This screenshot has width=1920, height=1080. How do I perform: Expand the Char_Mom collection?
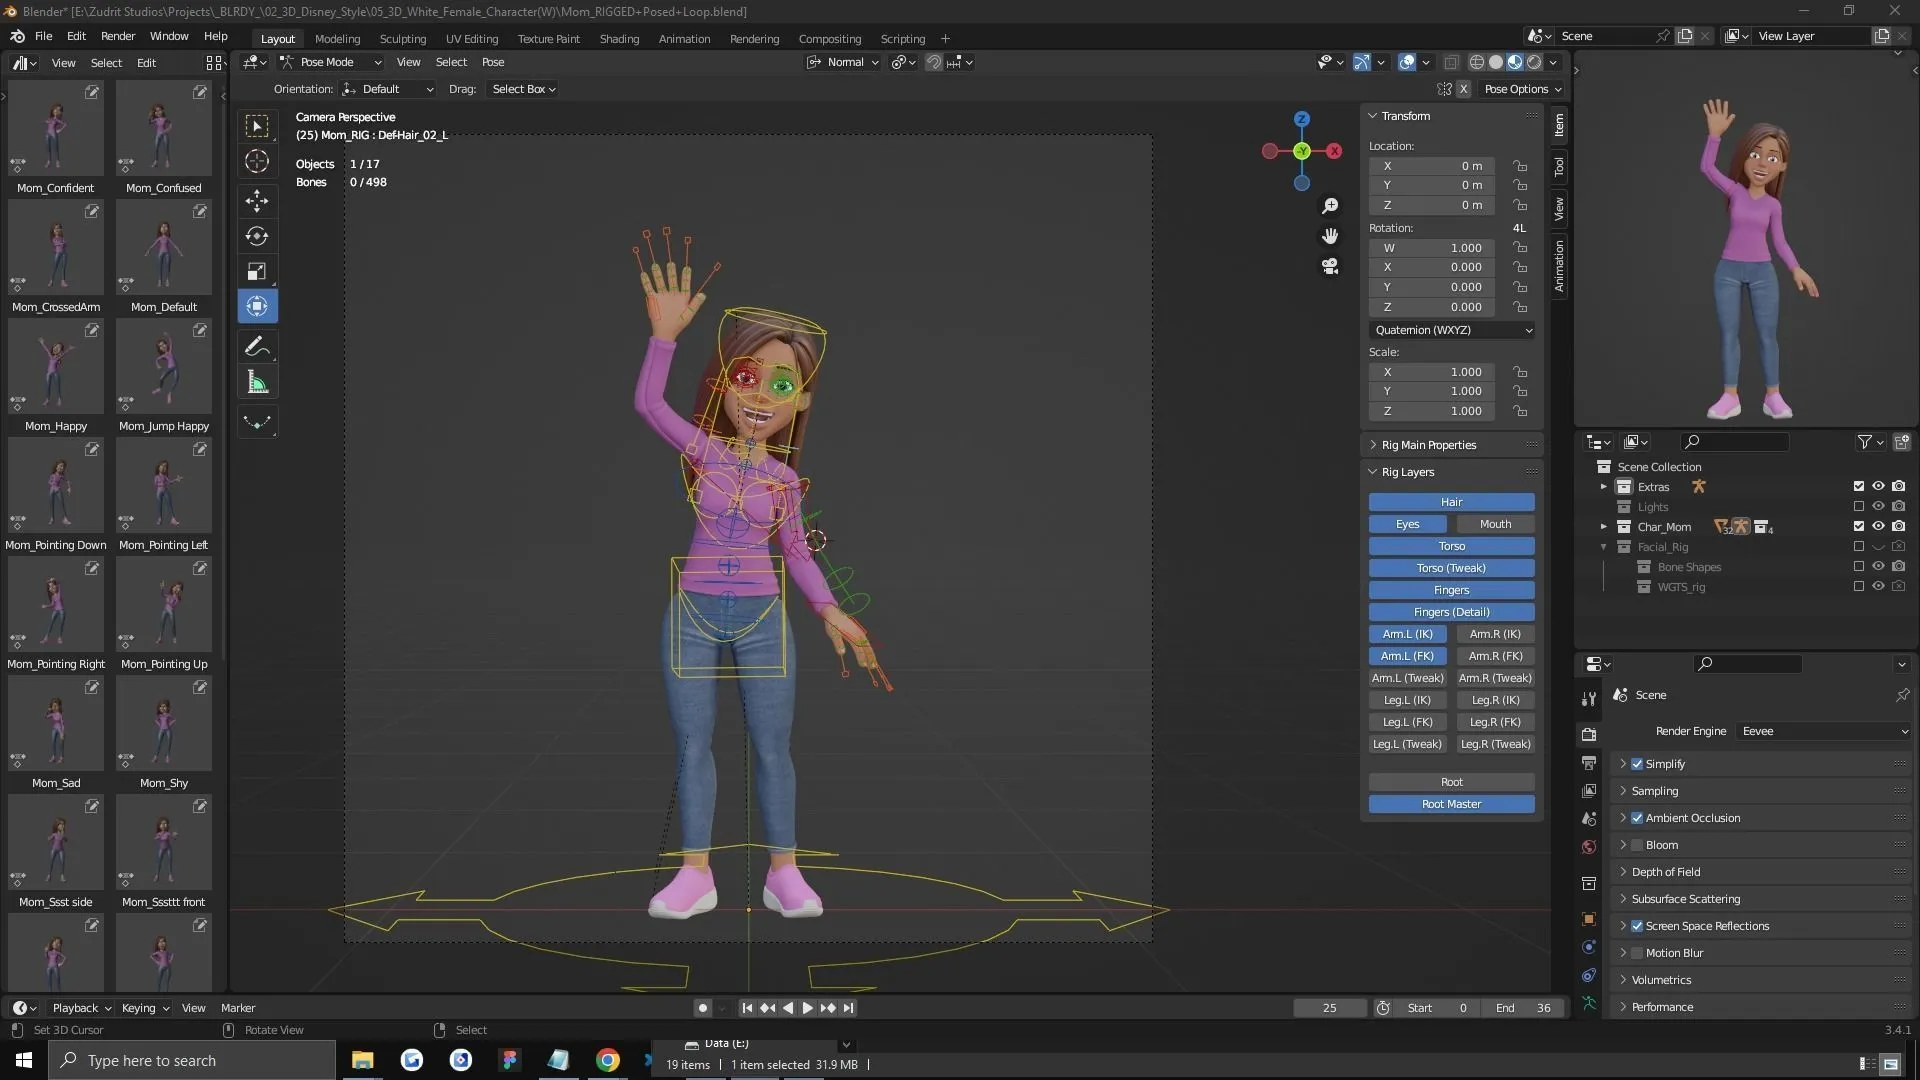tap(1604, 526)
